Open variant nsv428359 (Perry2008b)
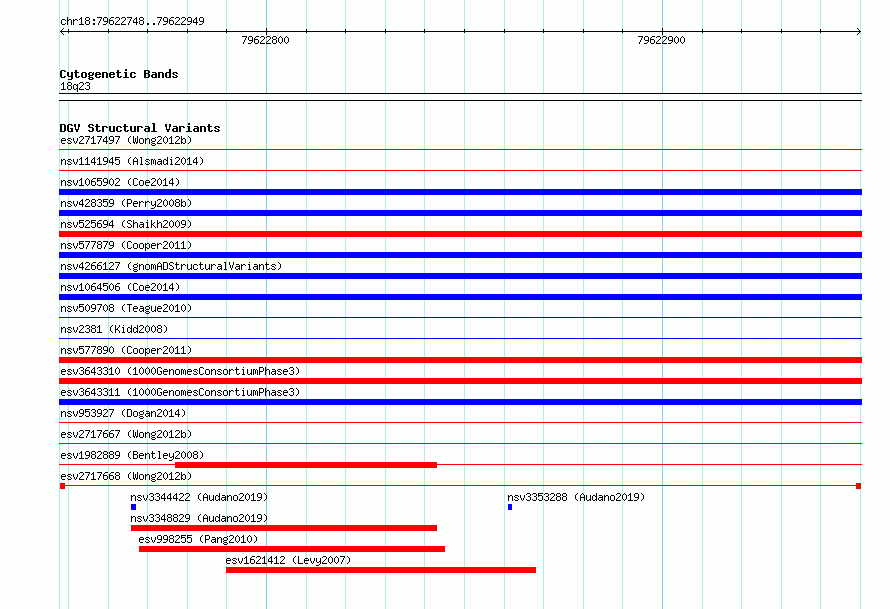The height and width of the screenshot is (609, 890). tap(126, 203)
